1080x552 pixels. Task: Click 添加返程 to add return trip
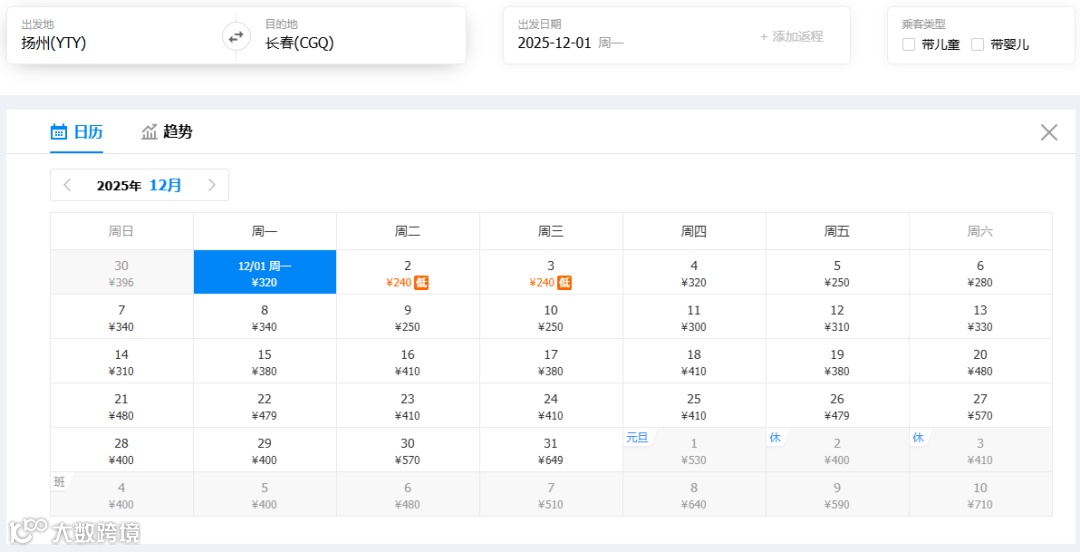pyautogui.click(x=791, y=37)
